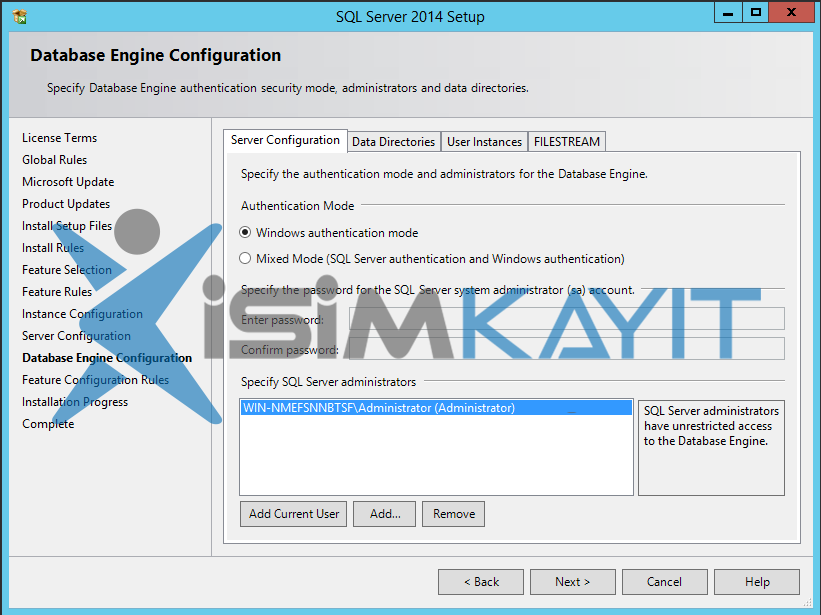Proceed with the Next button
The width and height of the screenshot is (821, 615).
(573, 582)
